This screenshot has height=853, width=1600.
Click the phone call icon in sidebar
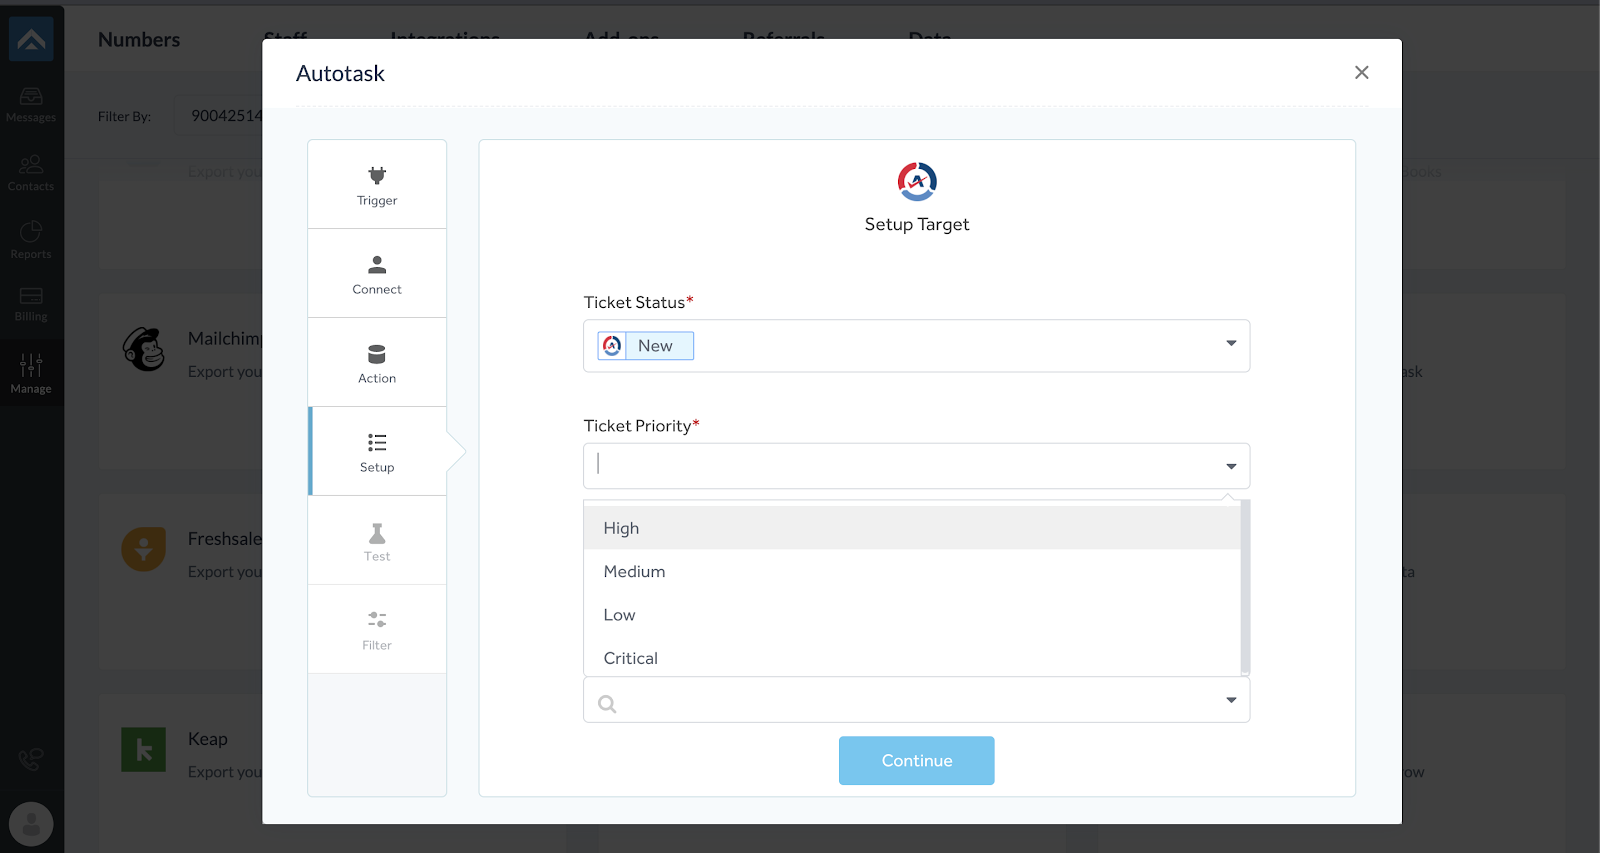(31, 760)
